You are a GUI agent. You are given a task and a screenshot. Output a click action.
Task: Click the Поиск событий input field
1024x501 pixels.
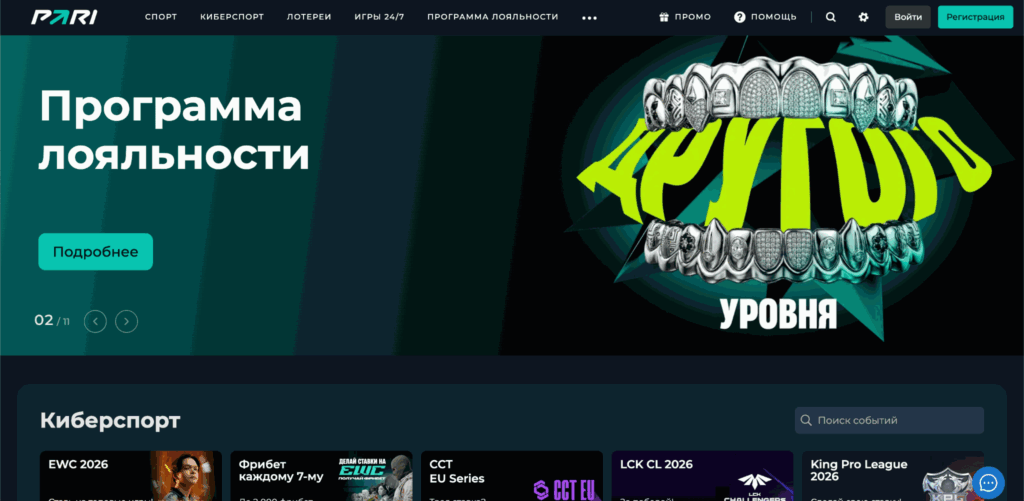[x=889, y=421]
